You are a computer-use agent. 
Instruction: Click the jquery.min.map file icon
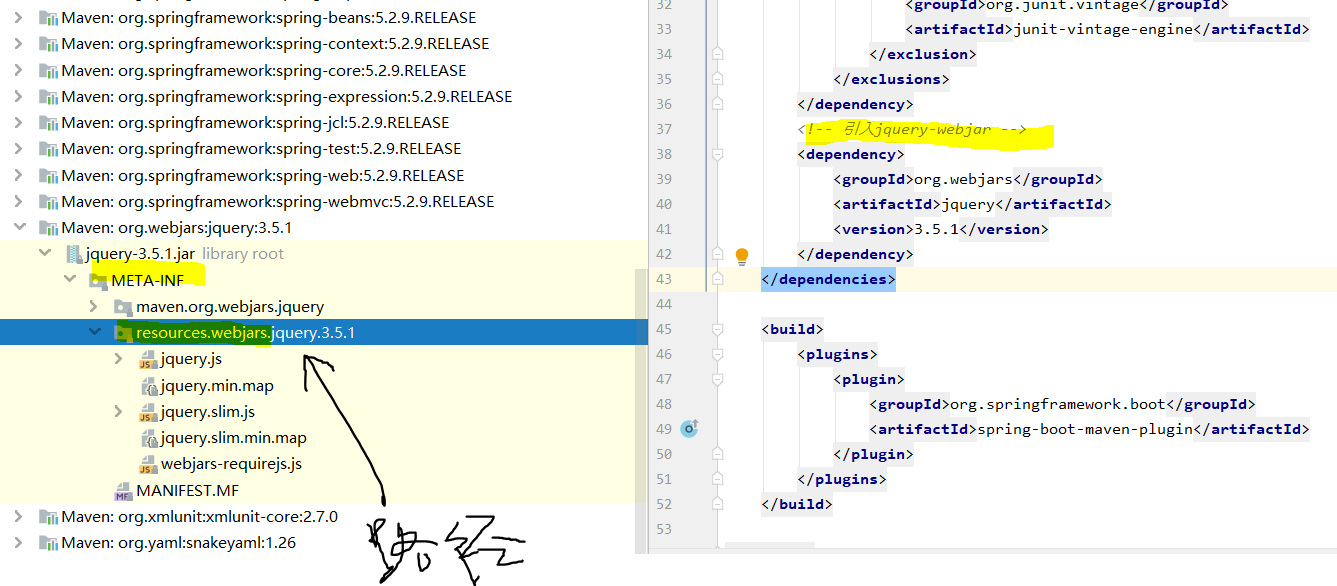tap(148, 385)
